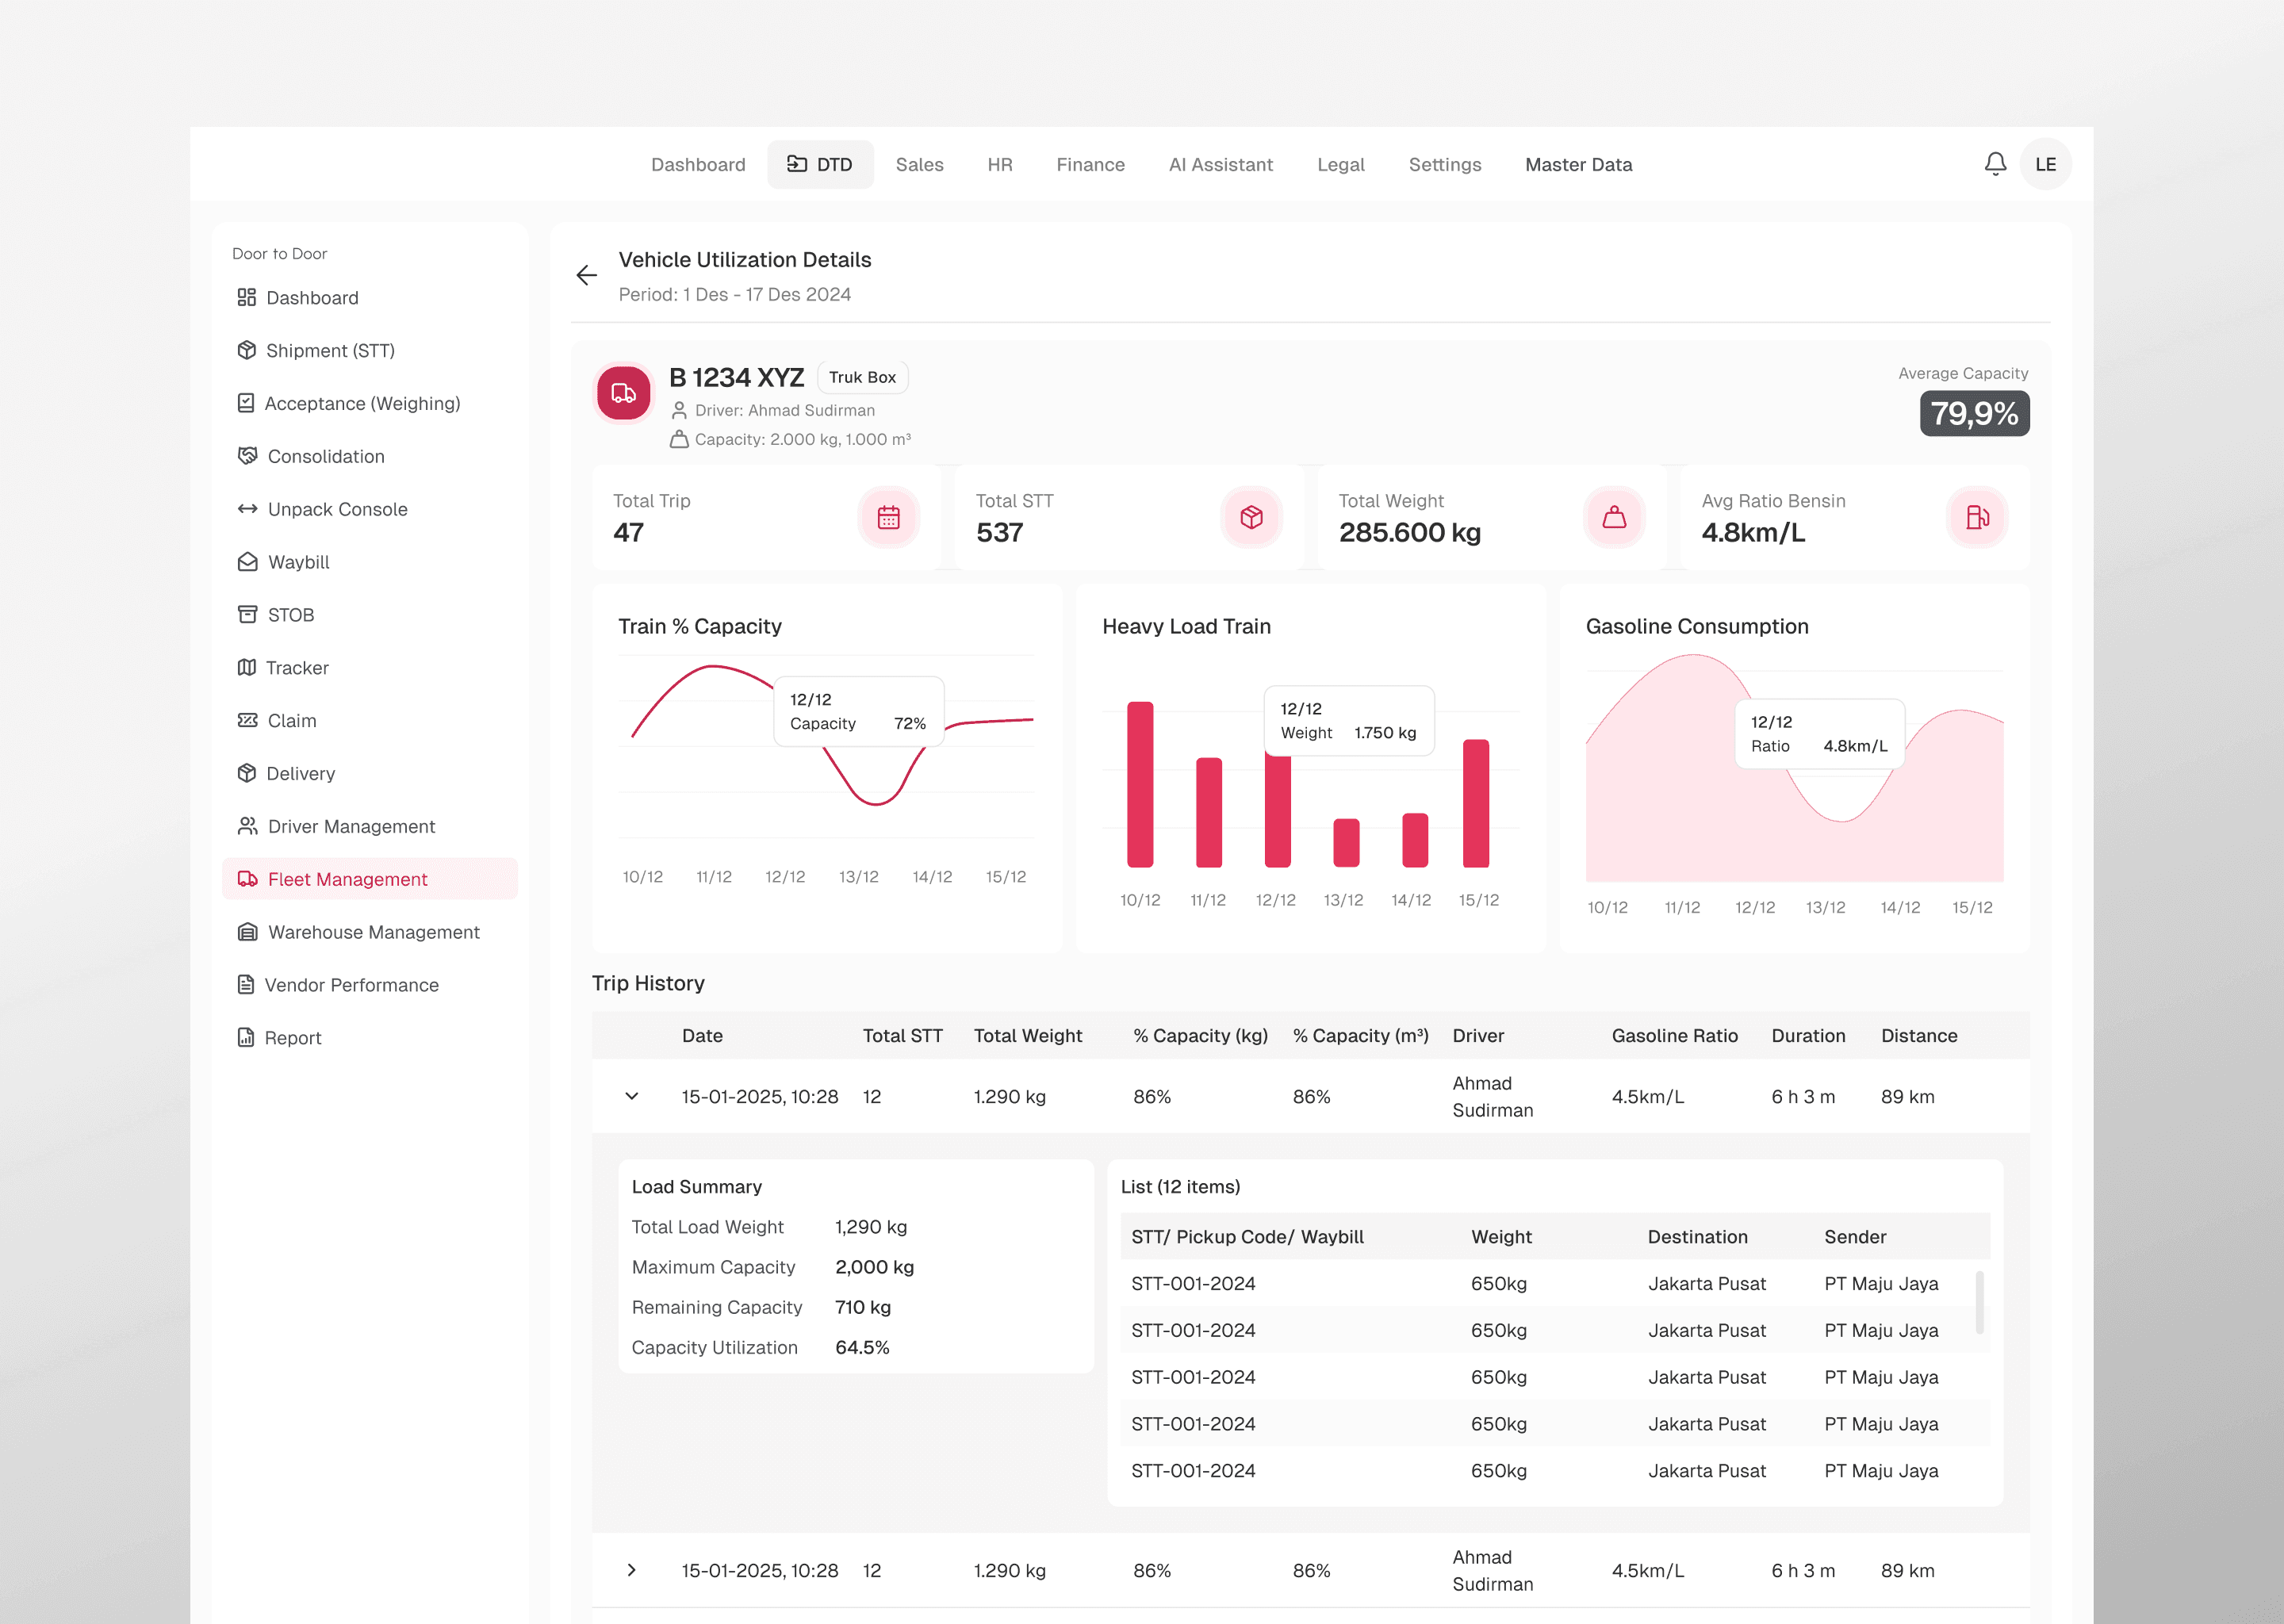Click the Distance column header
The height and width of the screenshot is (1624, 2284).
(x=1919, y=1035)
